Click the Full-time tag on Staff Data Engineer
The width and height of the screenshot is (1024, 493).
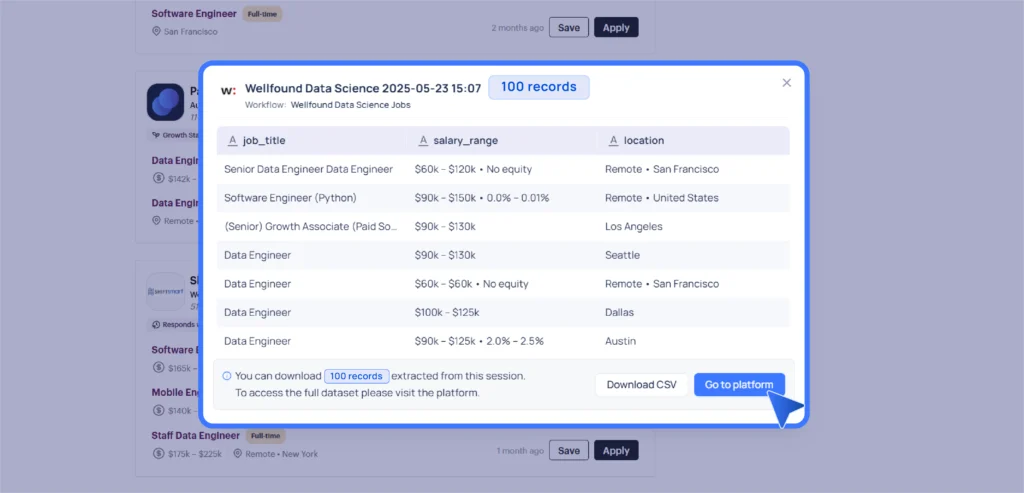(x=265, y=436)
